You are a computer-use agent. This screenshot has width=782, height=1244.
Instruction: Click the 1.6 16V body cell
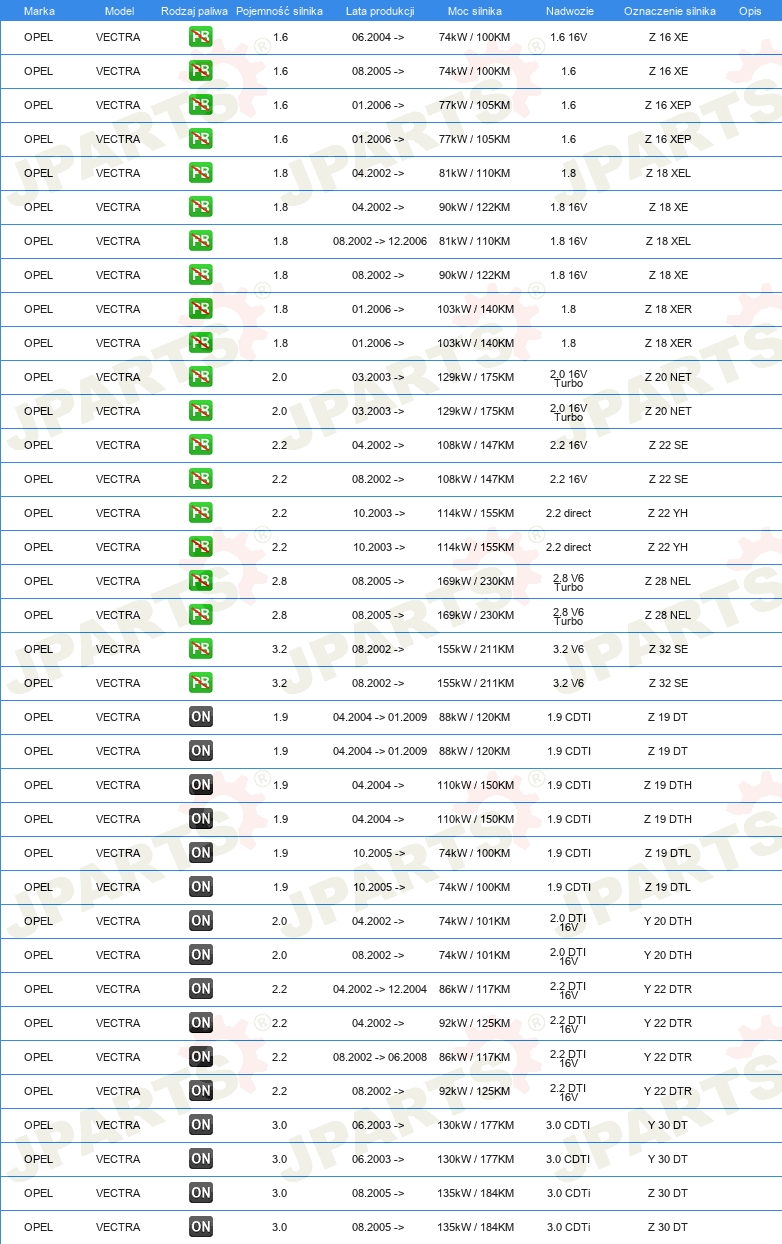(569, 37)
